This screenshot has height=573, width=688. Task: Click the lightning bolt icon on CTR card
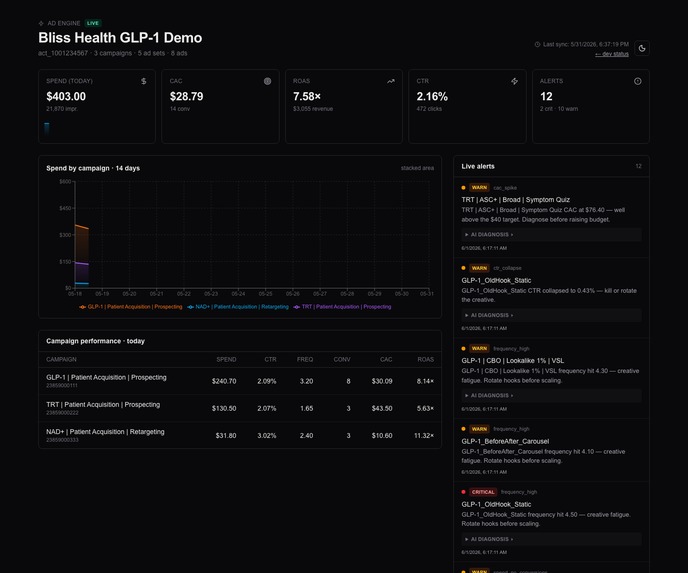click(x=514, y=81)
